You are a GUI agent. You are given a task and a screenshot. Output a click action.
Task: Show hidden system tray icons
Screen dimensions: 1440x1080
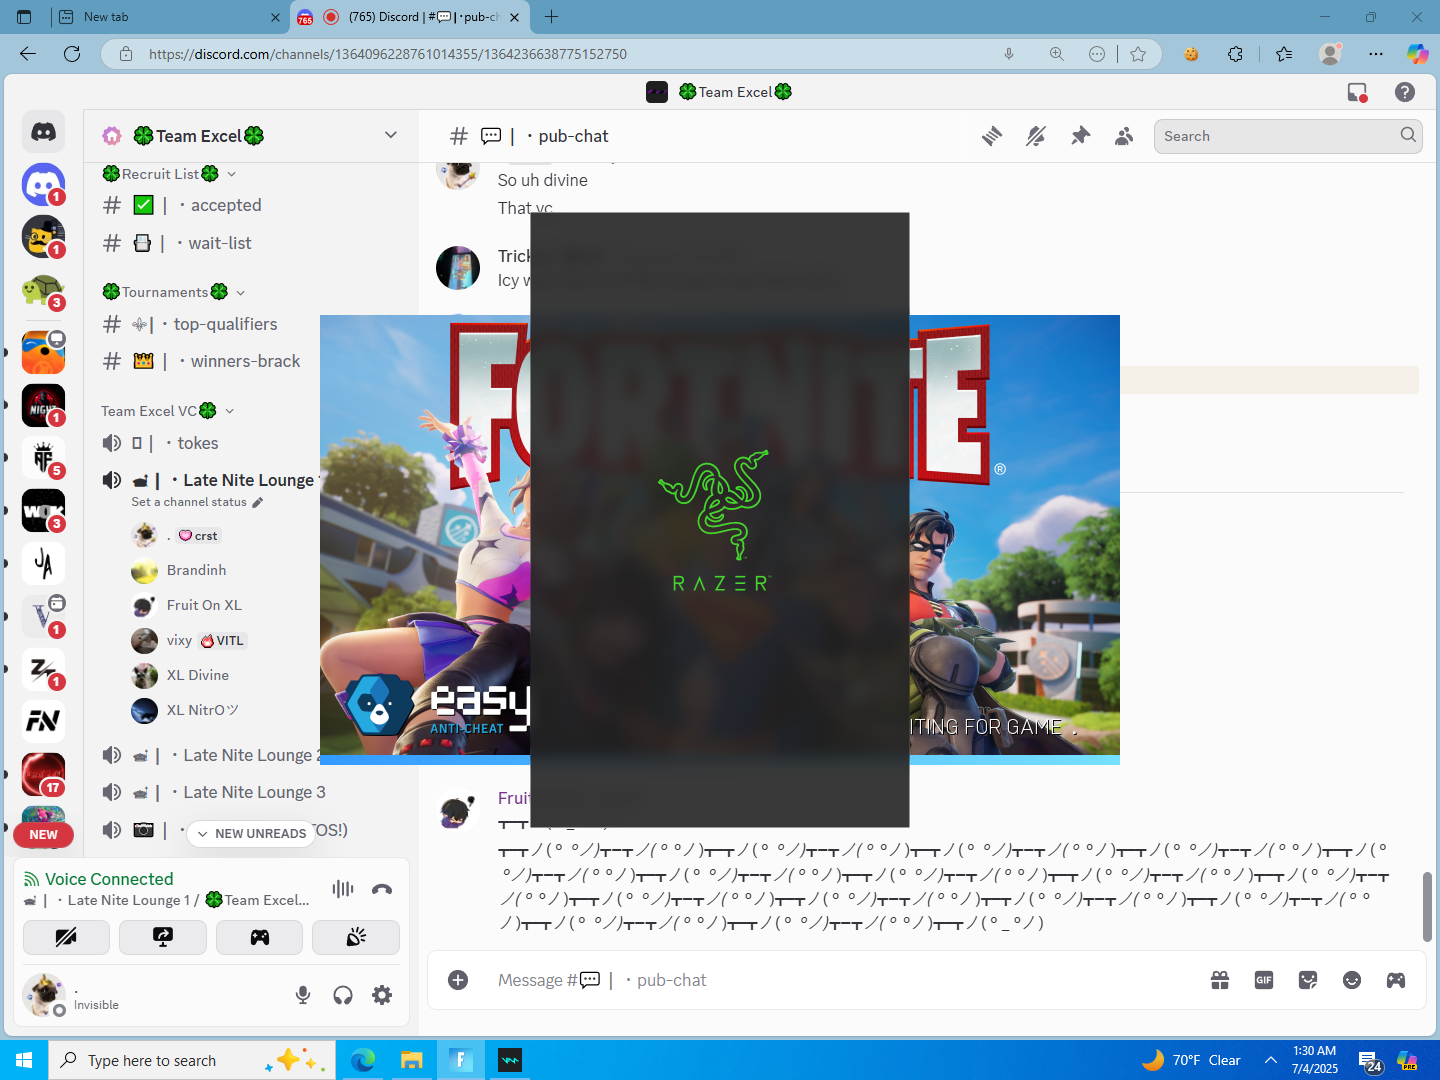[x=1271, y=1060]
